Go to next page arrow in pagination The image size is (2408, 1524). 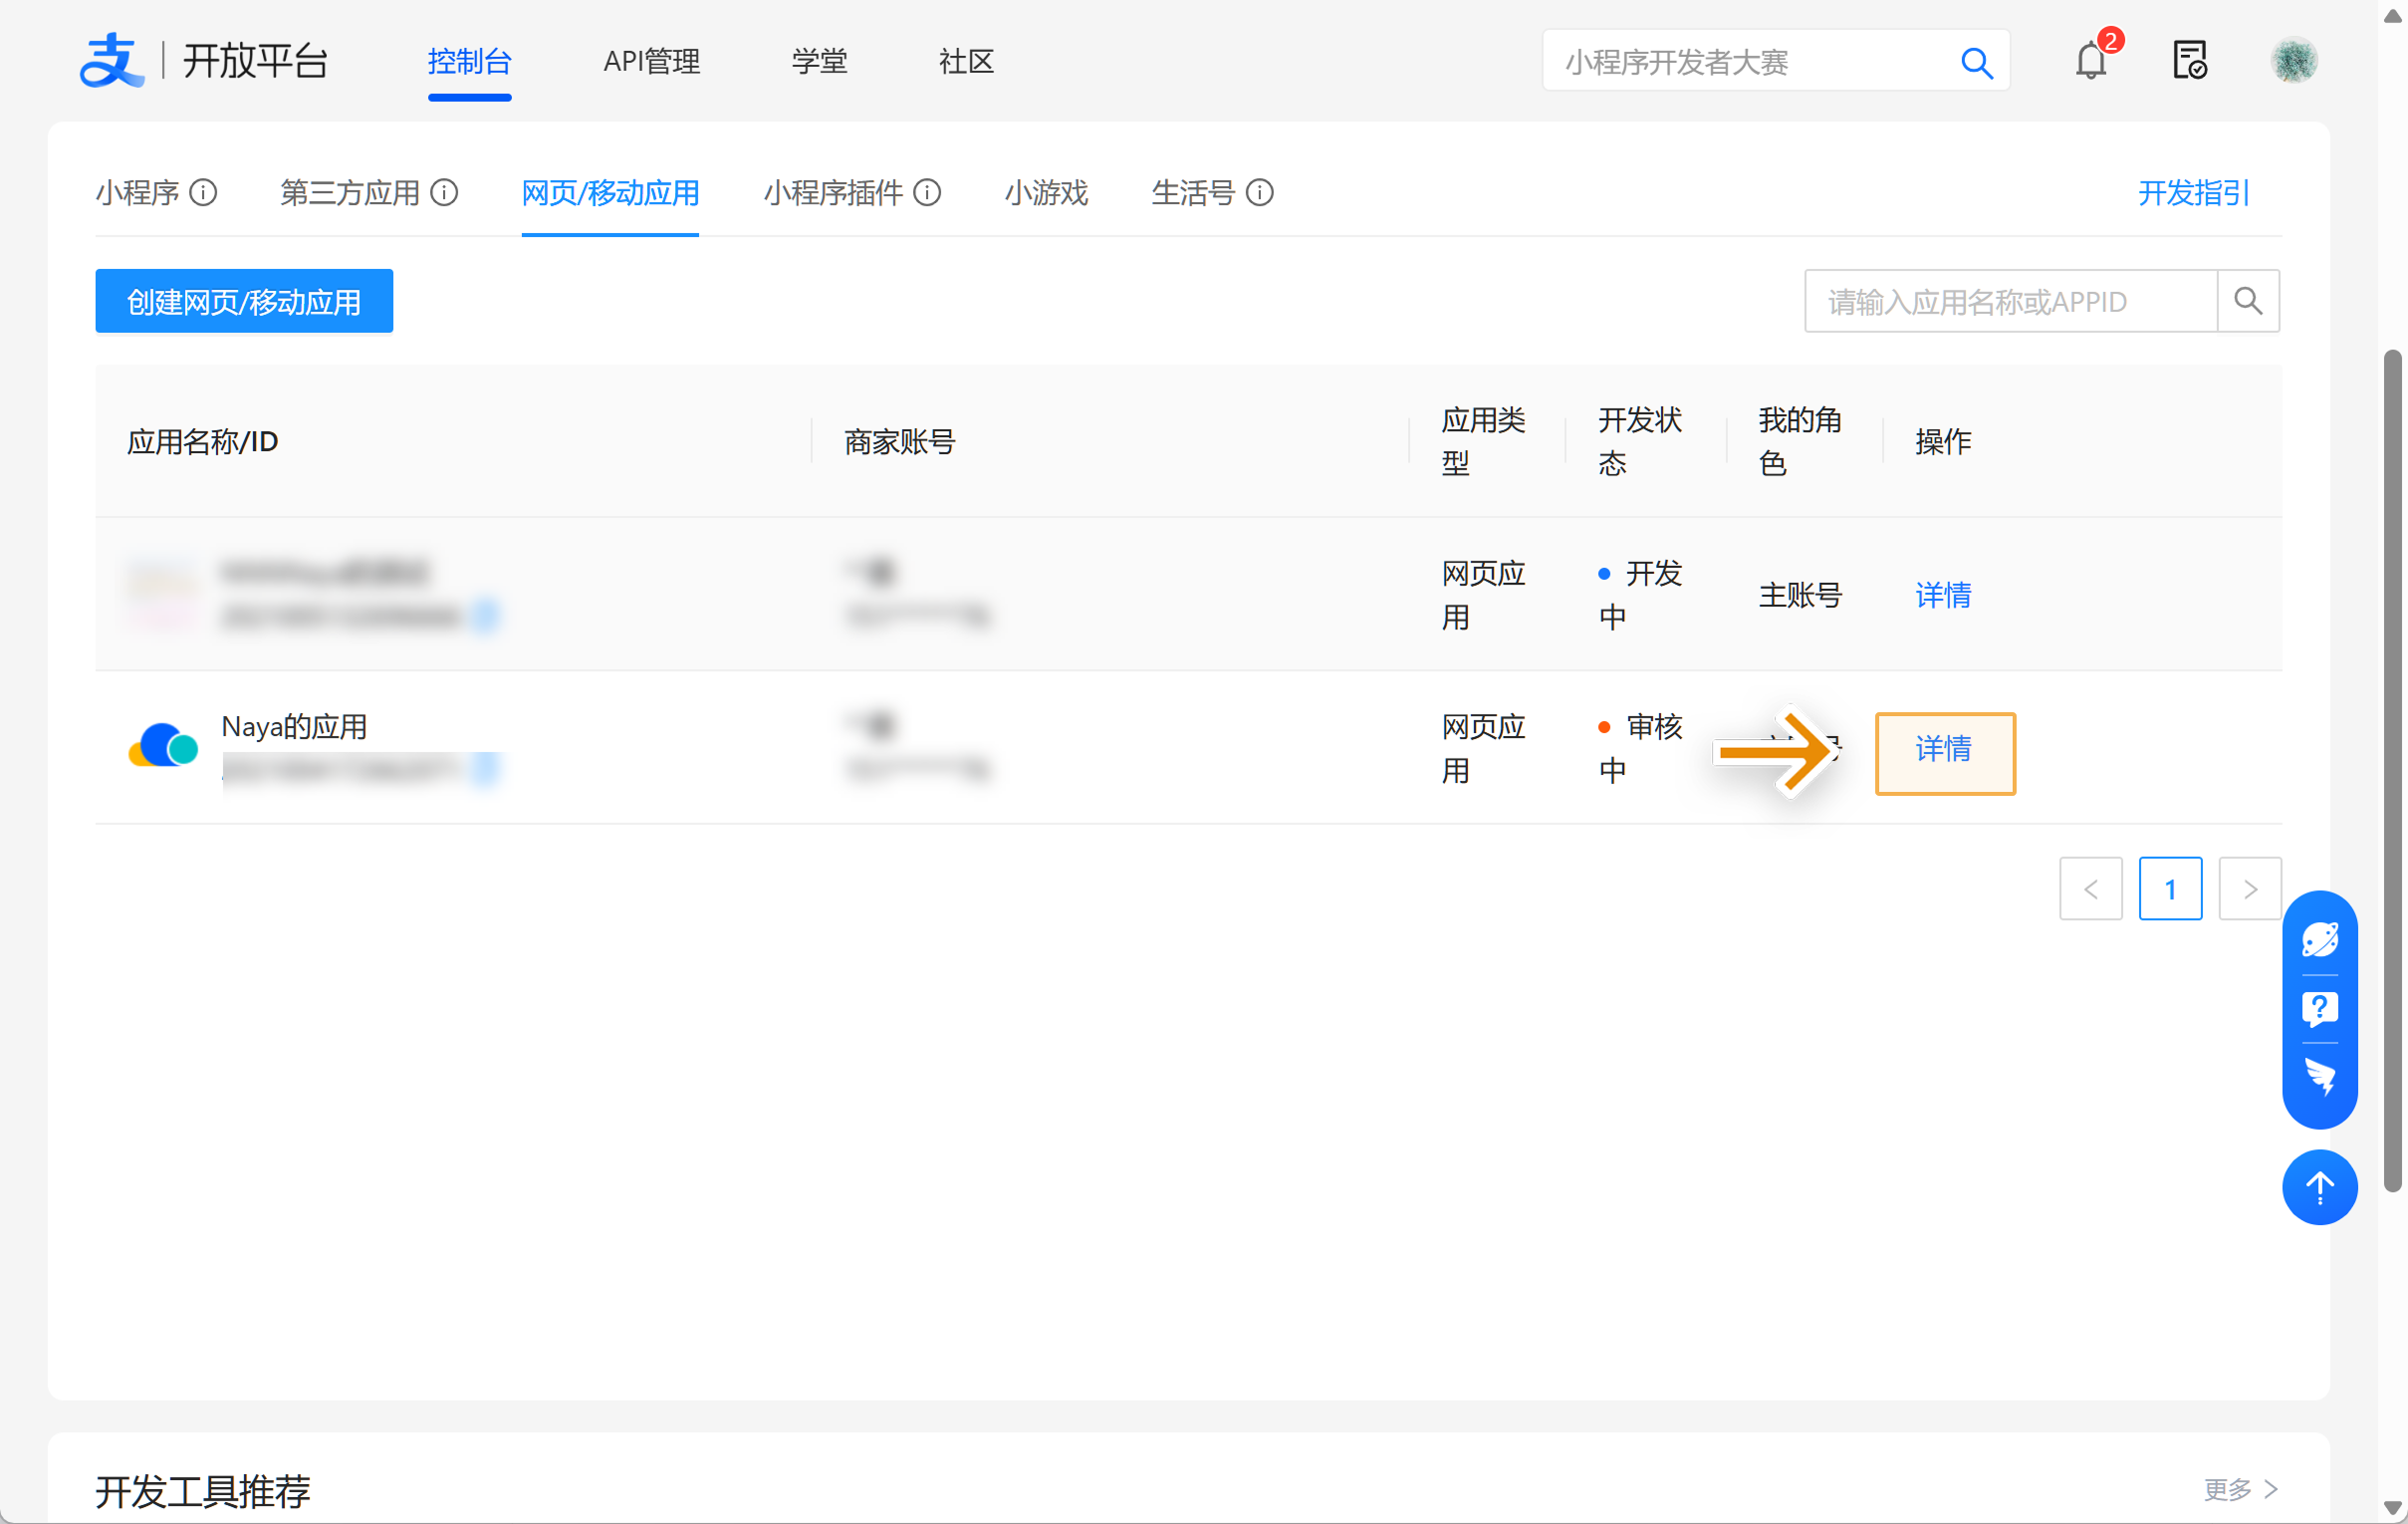(x=2249, y=888)
